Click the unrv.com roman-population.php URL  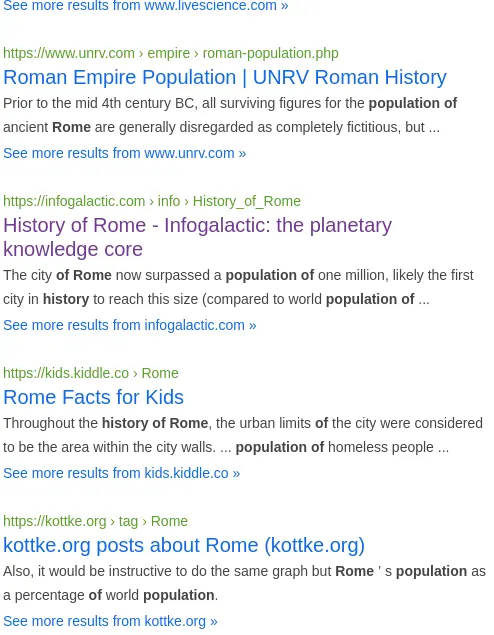[171, 53]
